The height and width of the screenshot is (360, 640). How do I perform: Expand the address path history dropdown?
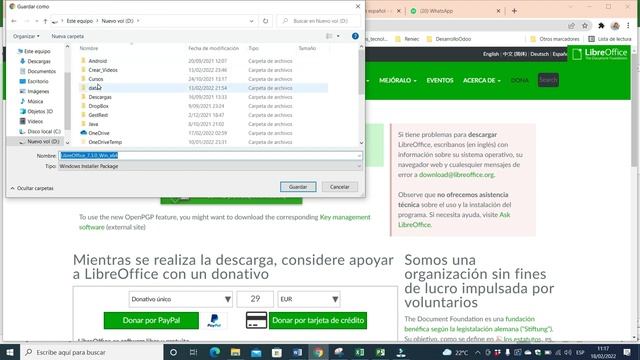coord(251,21)
